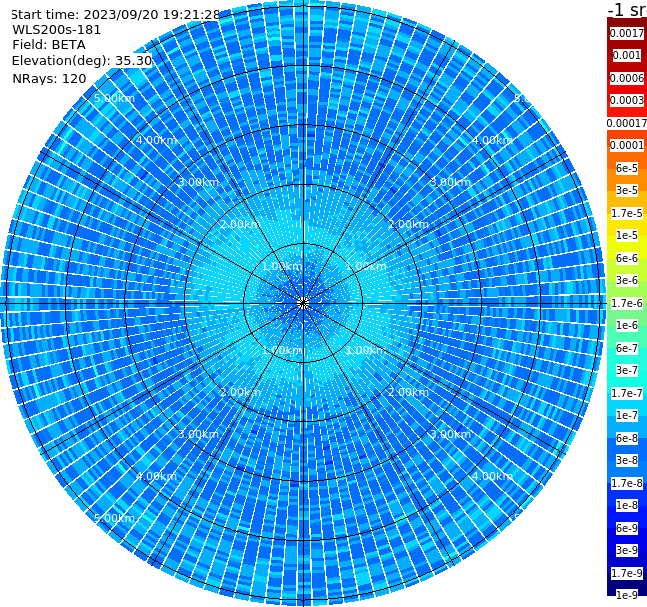The image size is (647, 607).
Task: Click the 1.7e-7 colorbar label
Action: [x=627, y=393]
